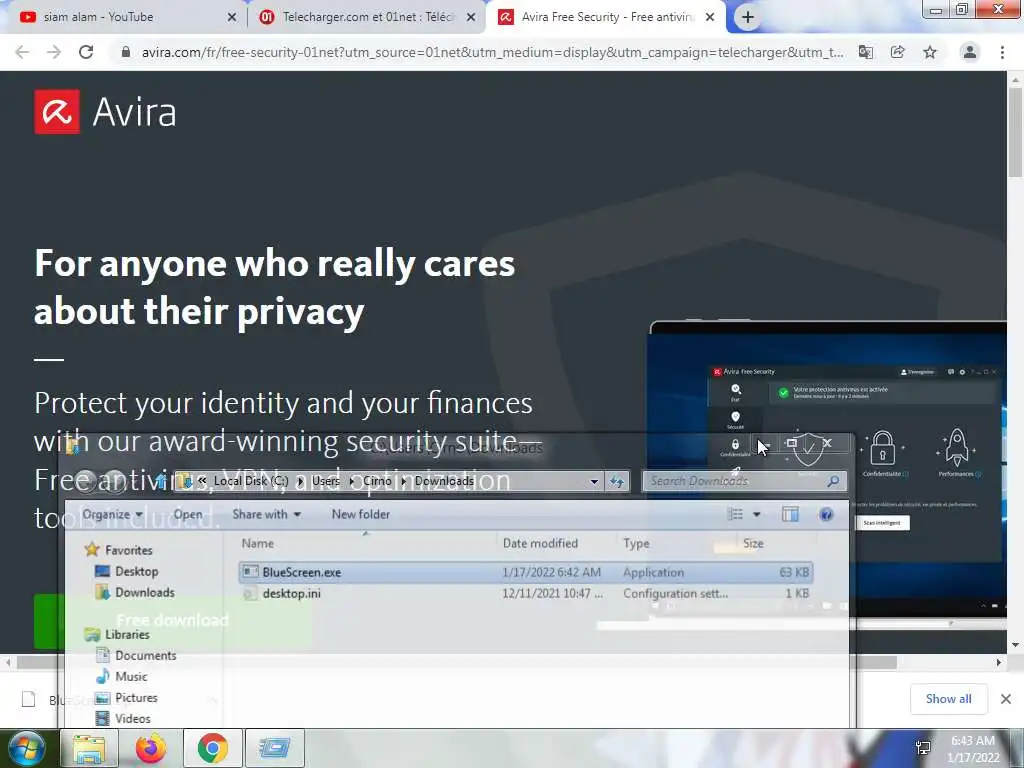
Task: Click the horizontal page scrollbar
Action: pyautogui.click(x=457, y=662)
